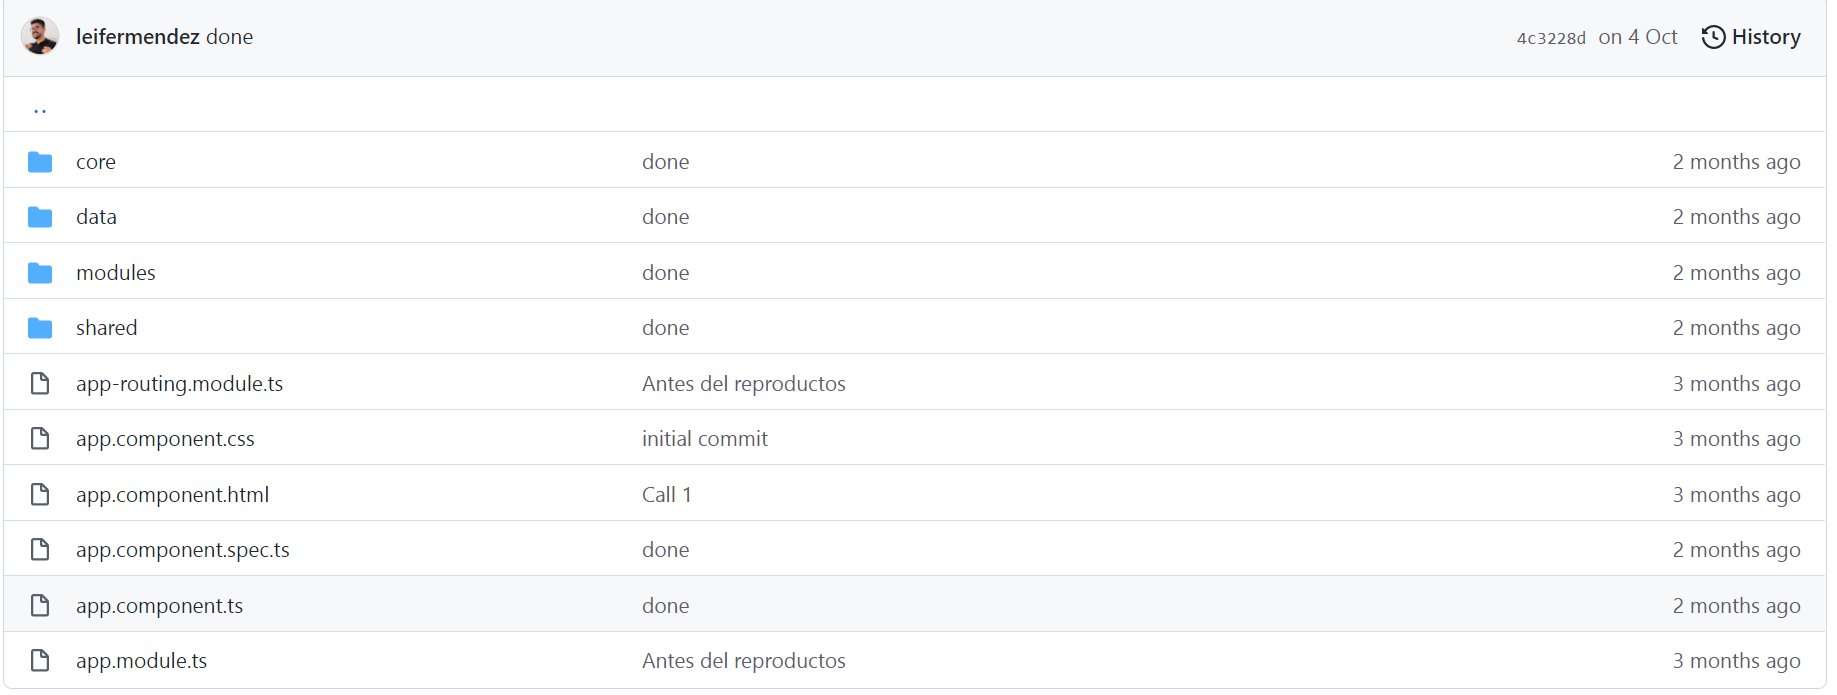Open the shared folder
This screenshot has width=1837, height=695.
pyautogui.click(x=106, y=327)
